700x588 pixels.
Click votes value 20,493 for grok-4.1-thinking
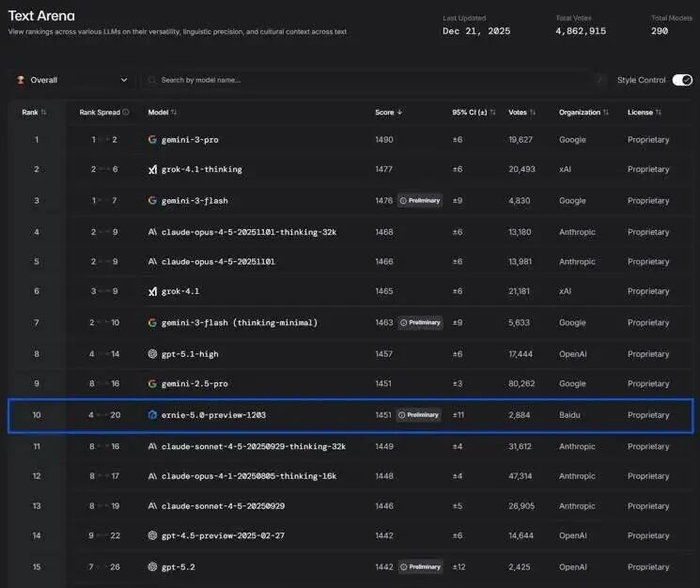coord(522,169)
